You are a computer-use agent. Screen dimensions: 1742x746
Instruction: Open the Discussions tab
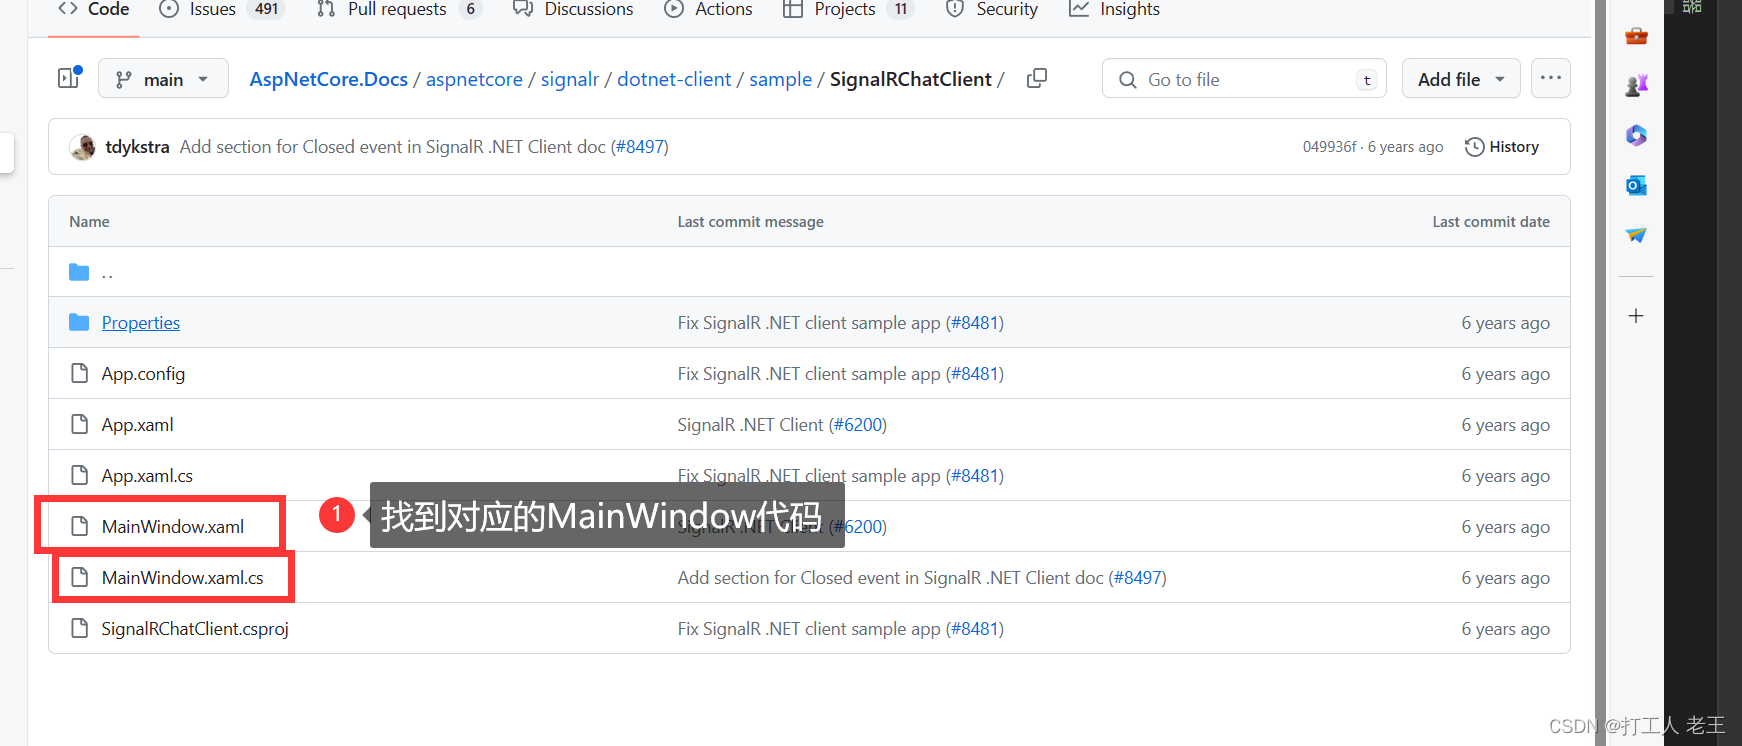click(x=573, y=9)
